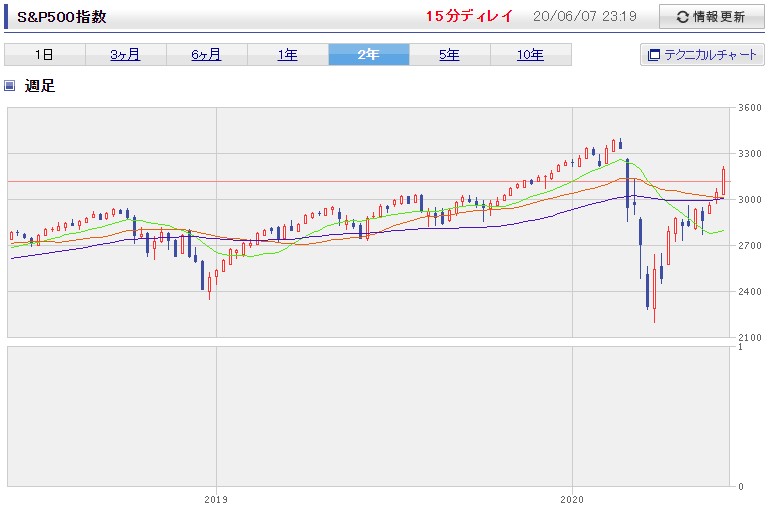Click the active 2年 tab
This screenshot has width=771, height=509.
[x=369, y=55]
